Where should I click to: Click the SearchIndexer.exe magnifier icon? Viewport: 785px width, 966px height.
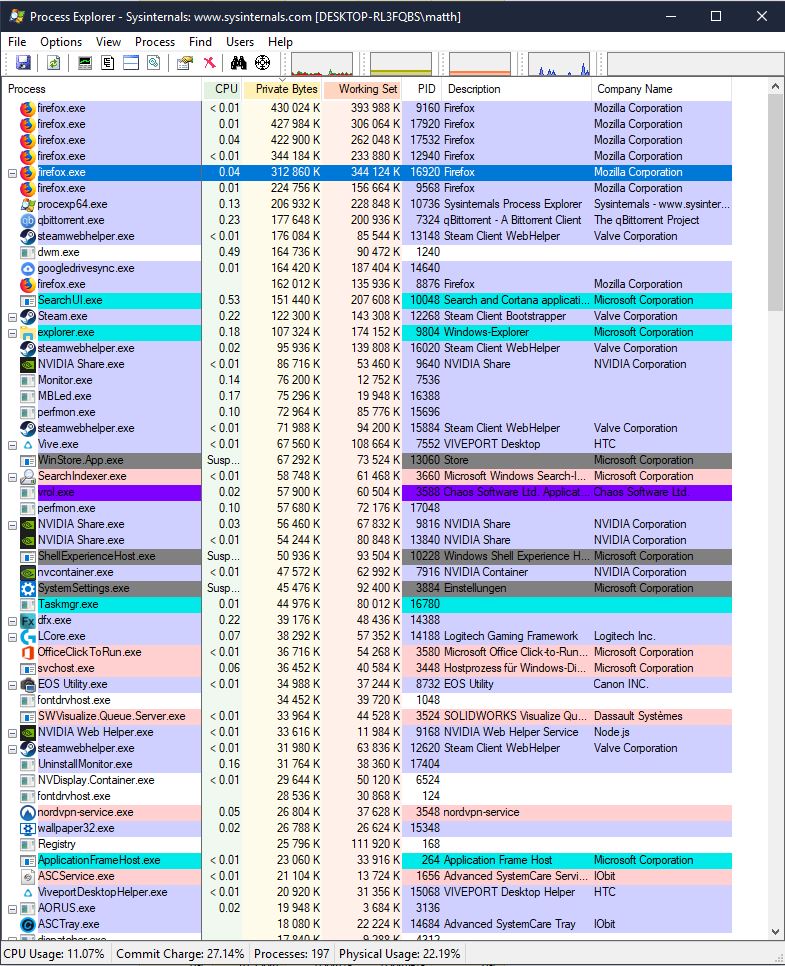tap(28, 476)
